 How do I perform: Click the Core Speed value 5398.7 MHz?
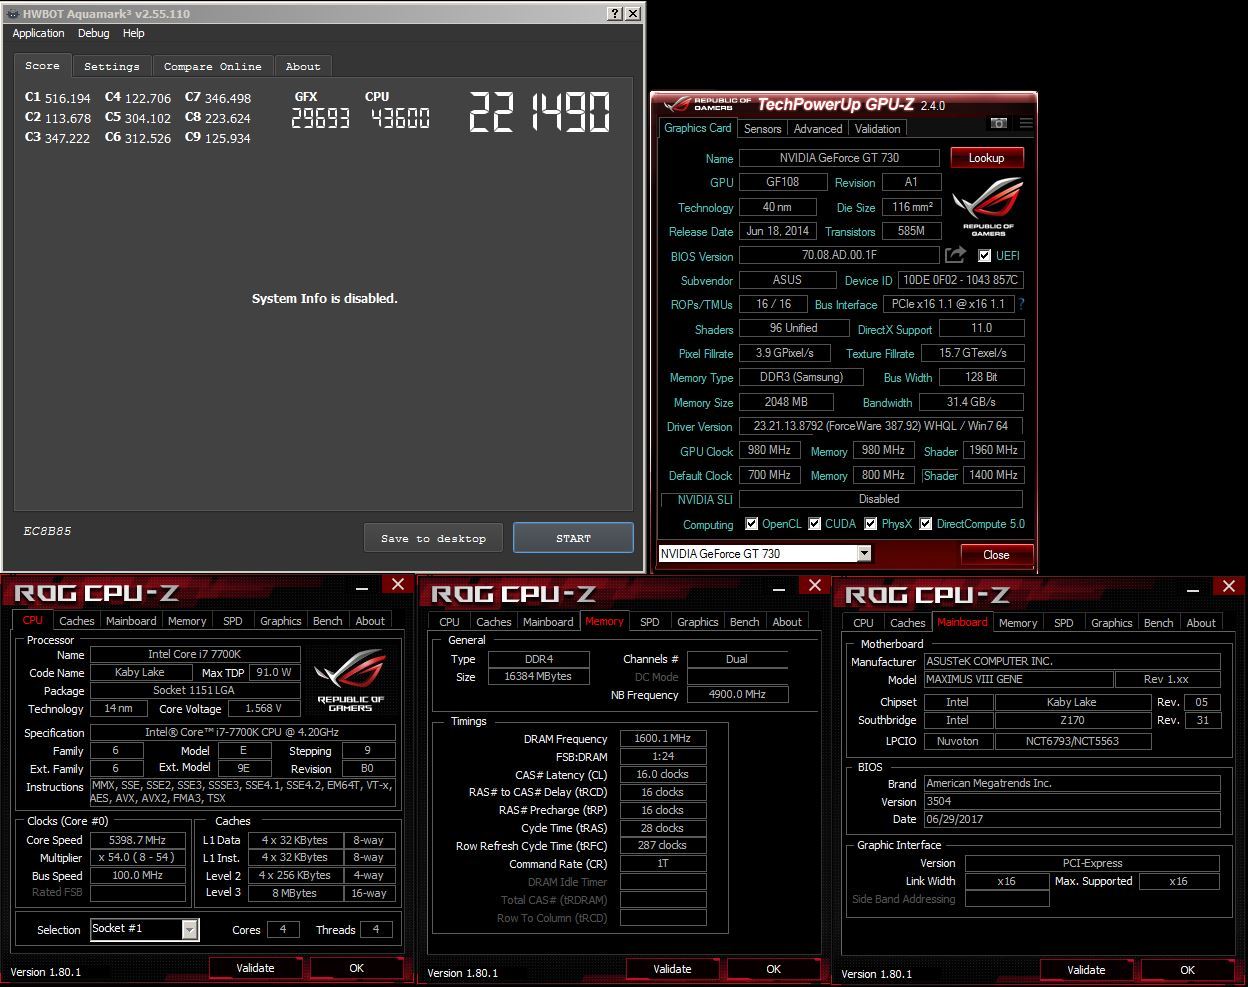click(138, 840)
